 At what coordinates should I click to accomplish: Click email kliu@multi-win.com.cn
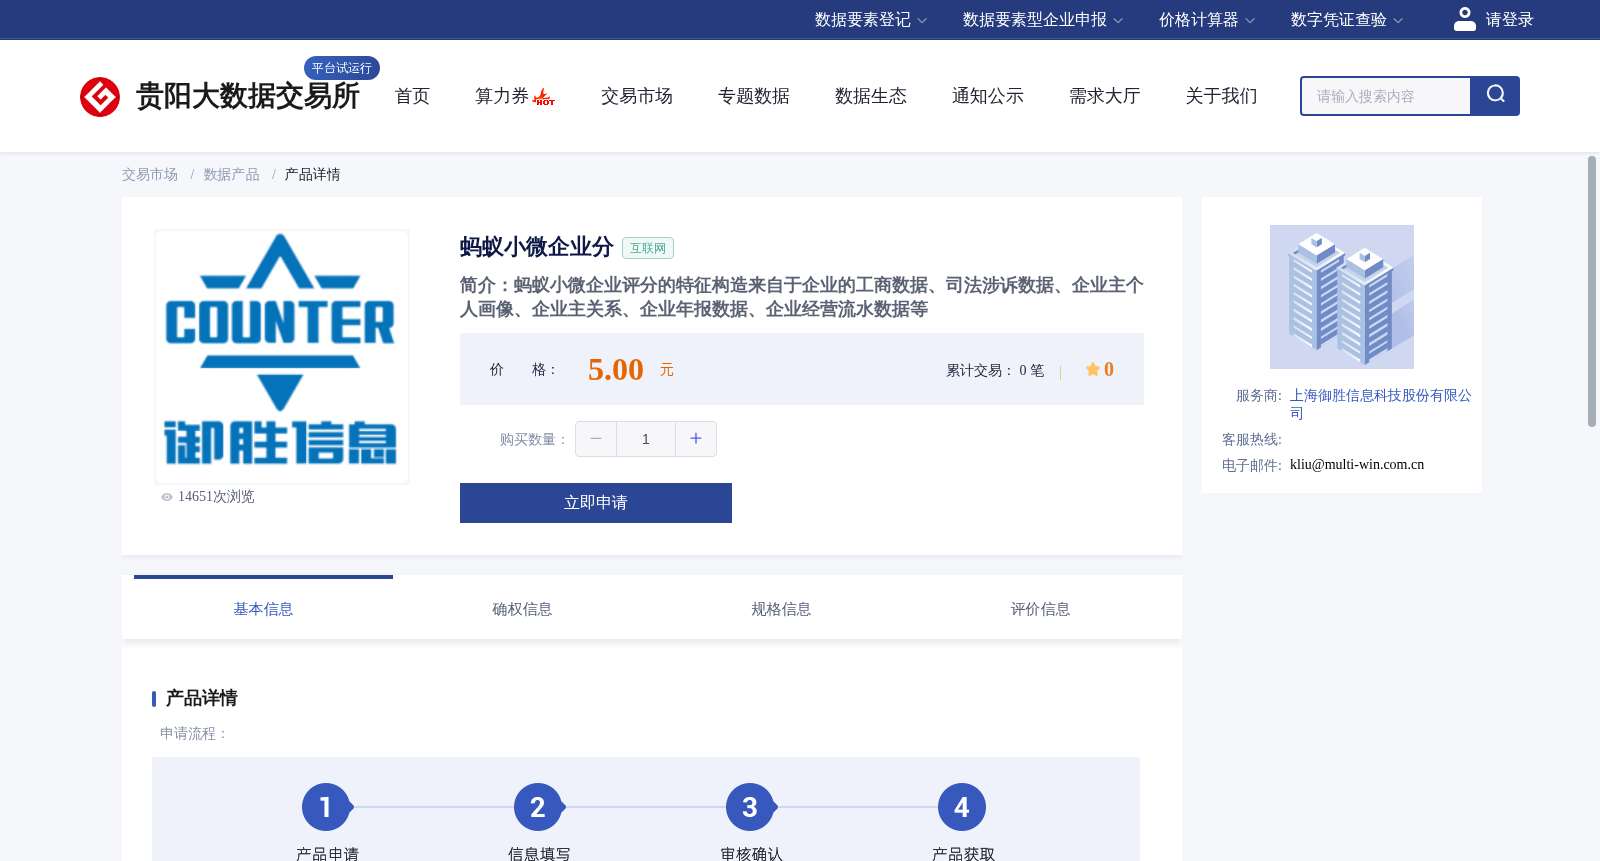tap(1357, 465)
